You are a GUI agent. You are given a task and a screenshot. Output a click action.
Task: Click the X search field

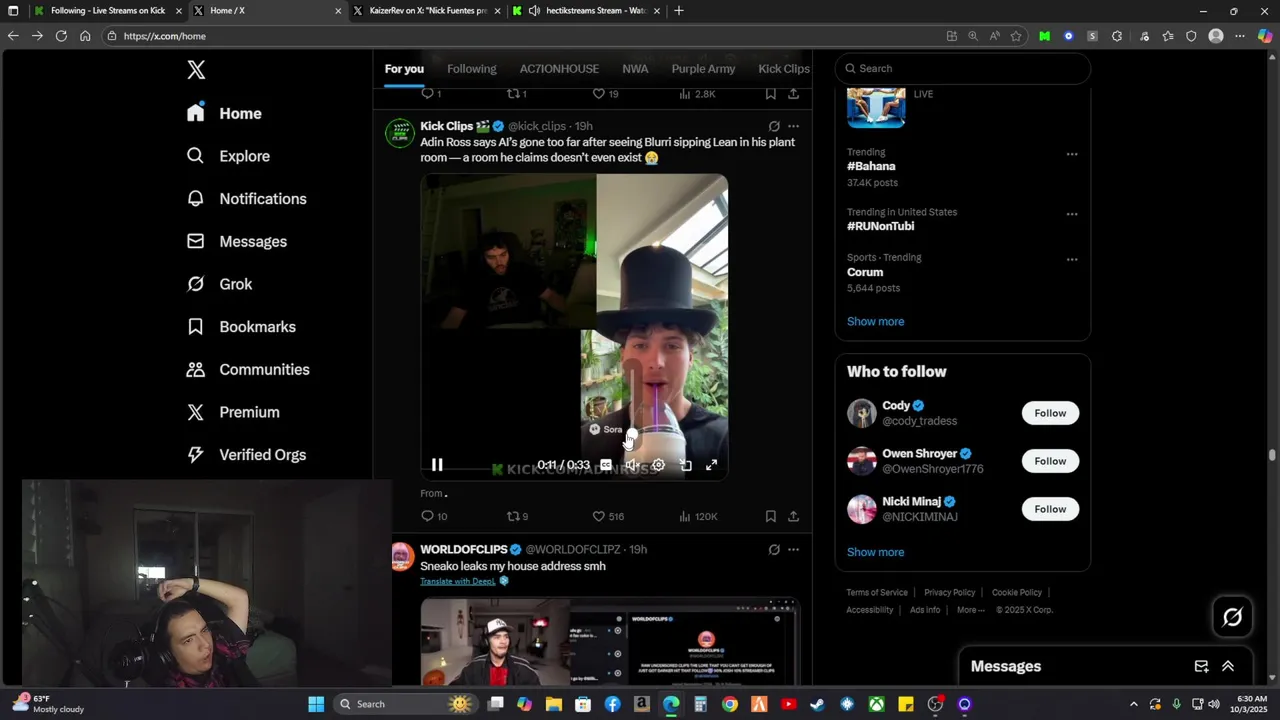coord(962,68)
